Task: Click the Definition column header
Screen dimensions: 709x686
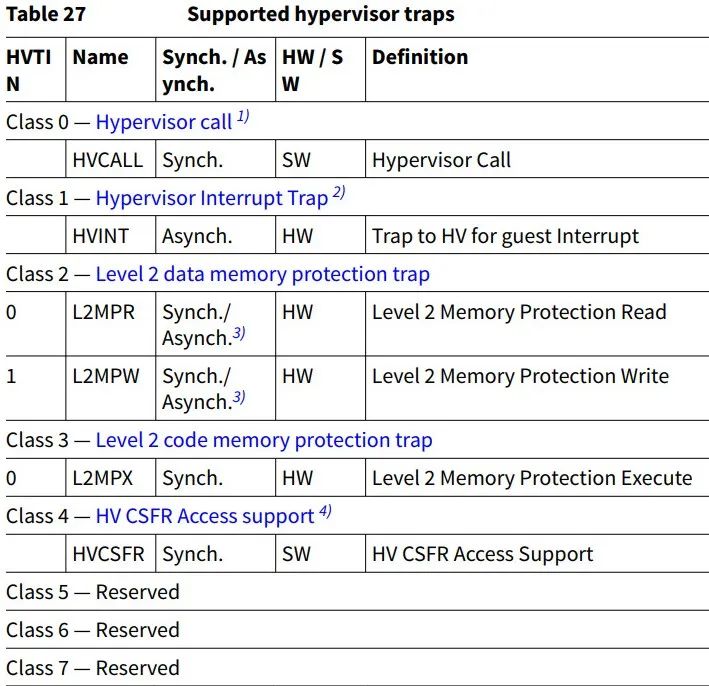Action: 420,57
